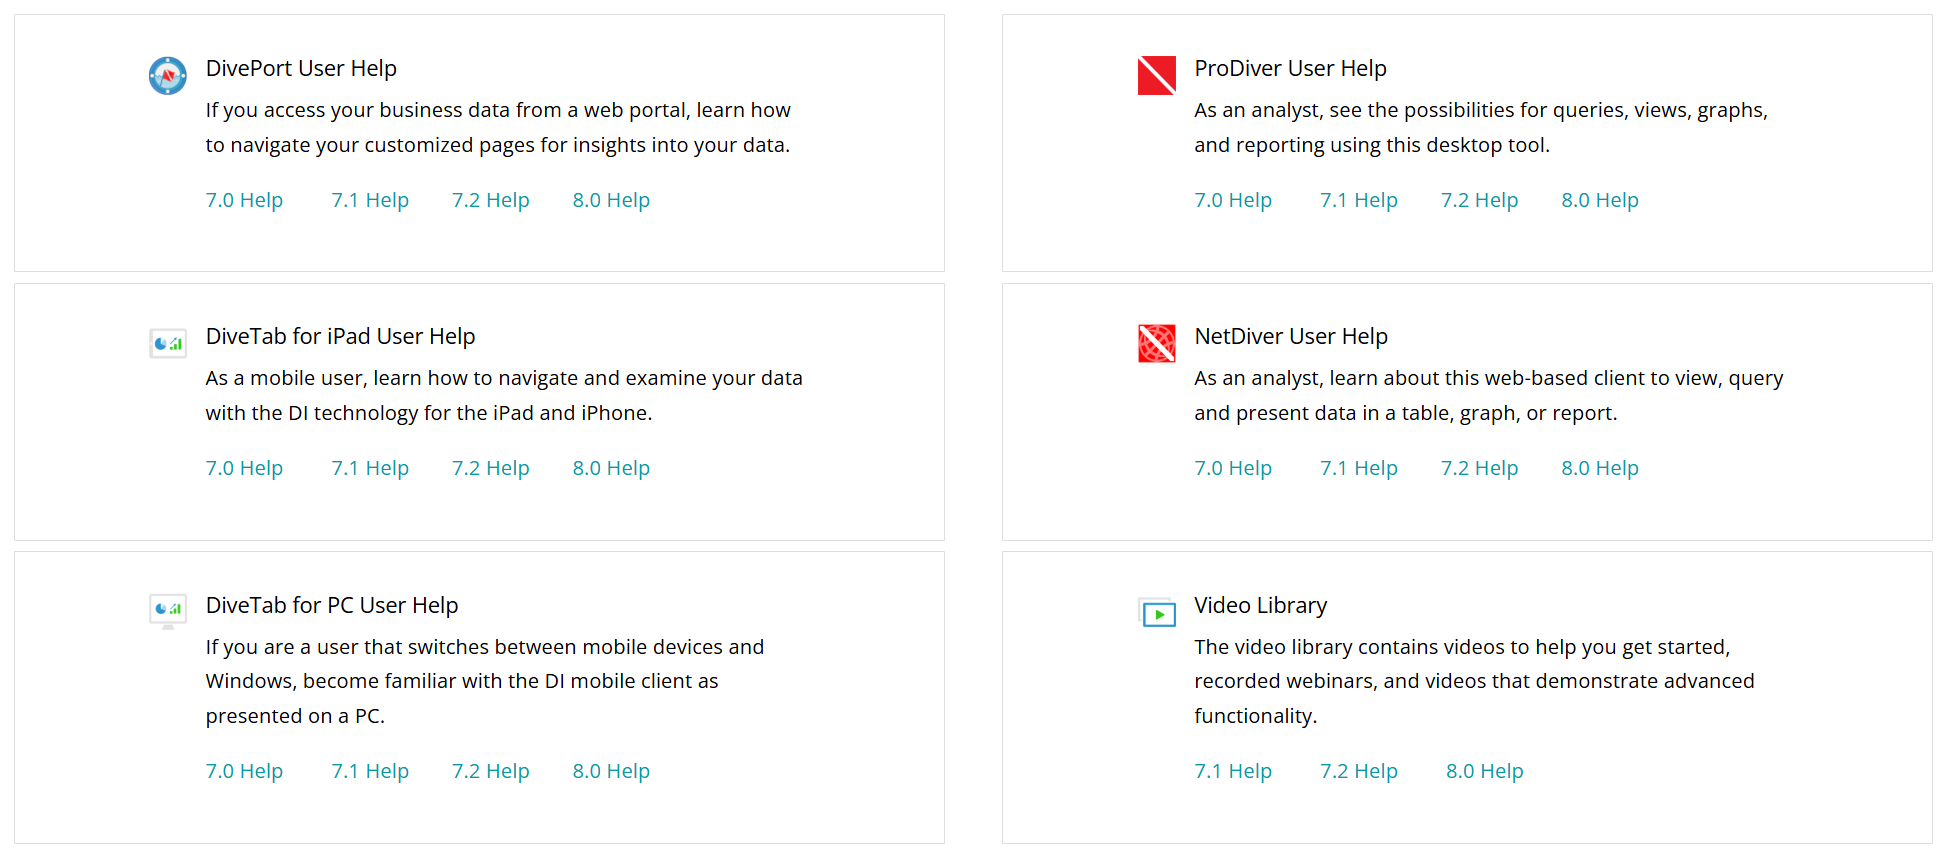1946x852 pixels.
Task: Click the ProDiver red flag icon
Action: [x=1156, y=76]
